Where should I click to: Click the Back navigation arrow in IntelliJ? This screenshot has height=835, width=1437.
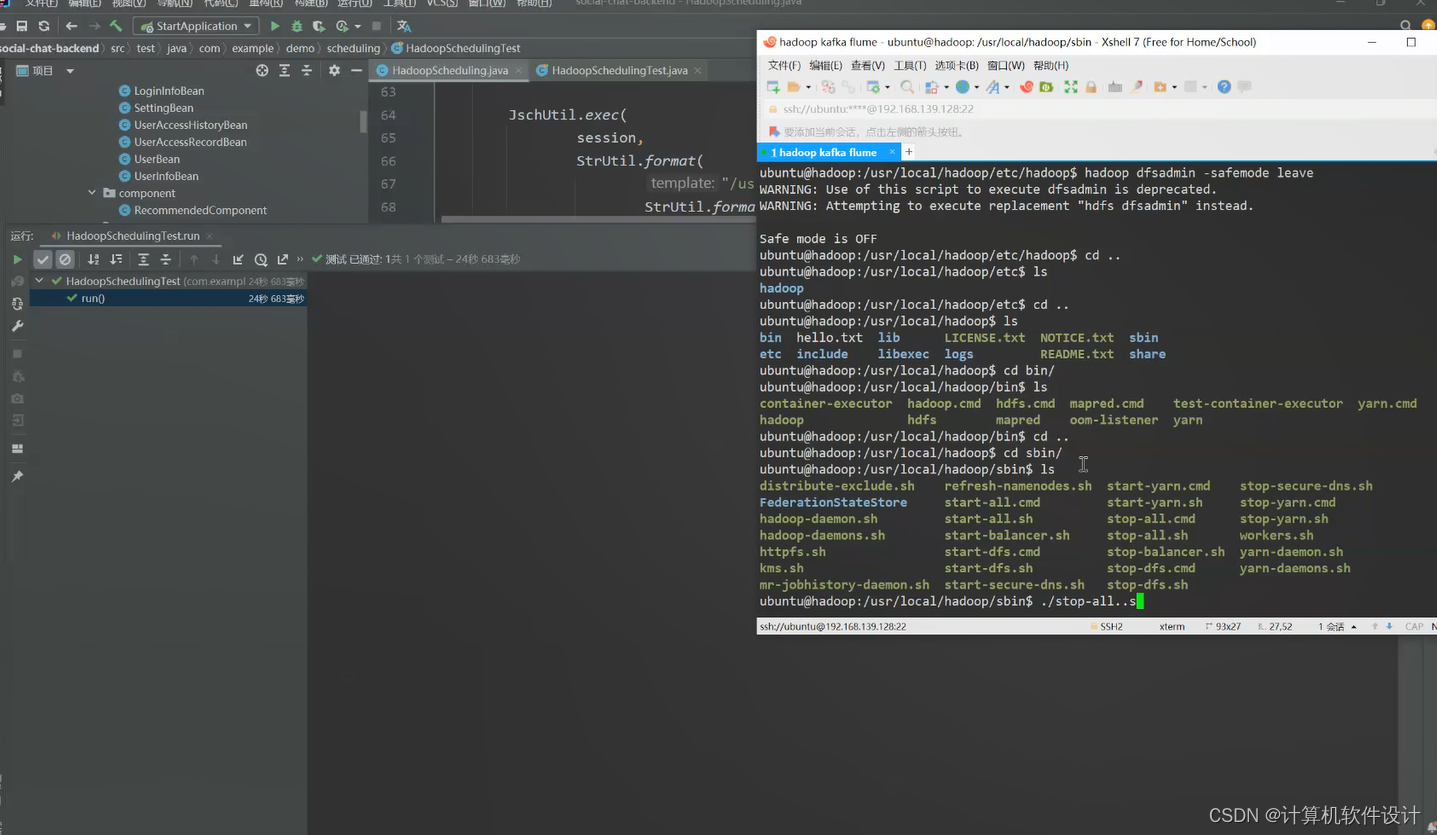click(71, 26)
